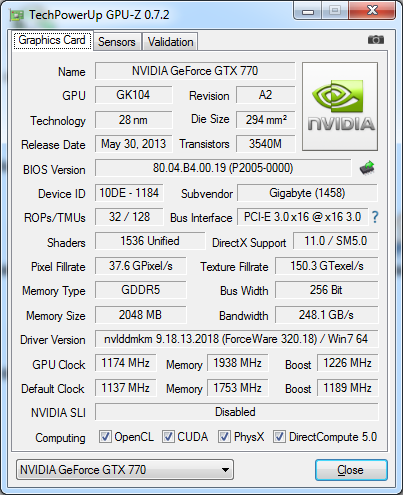Viewport: 403px width, 495px height.
Task: Click the BIOS save chip icon
Action: tap(367, 168)
